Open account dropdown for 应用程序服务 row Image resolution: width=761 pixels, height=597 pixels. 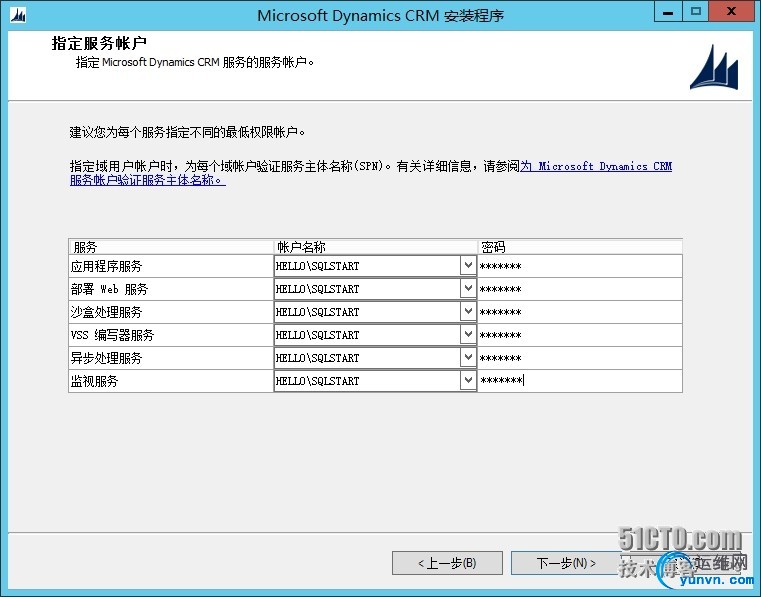click(468, 266)
